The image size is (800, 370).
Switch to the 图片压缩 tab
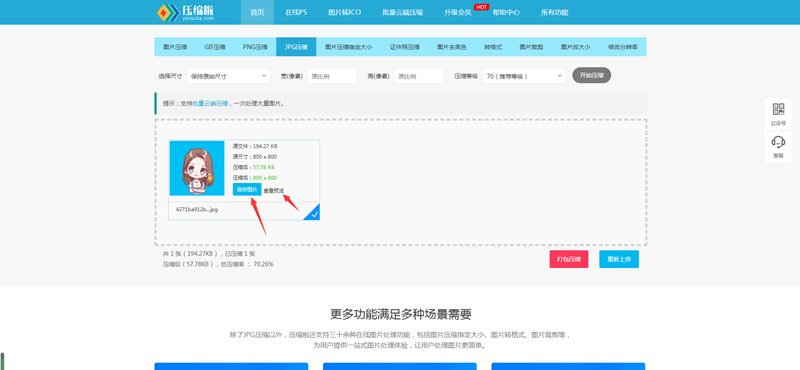pos(175,47)
